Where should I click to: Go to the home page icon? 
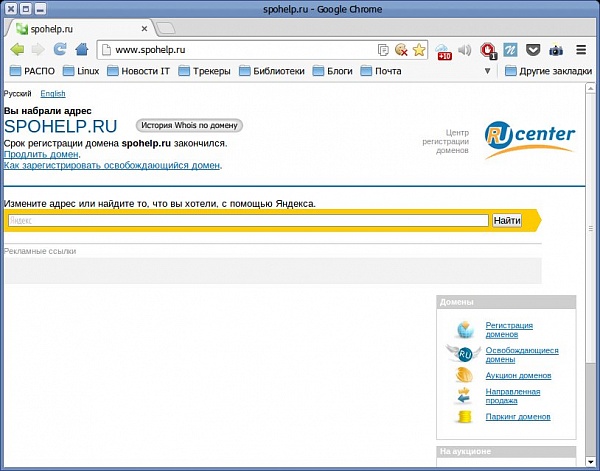pyautogui.click(x=82, y=49)
